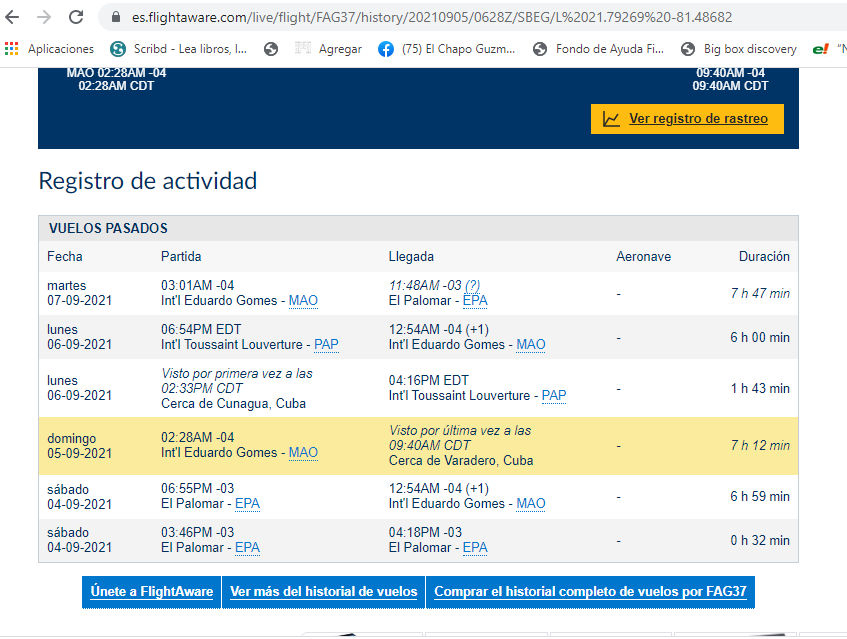Click the Aeronave column header
The height and width of the screenshot is (639, 847).
coord(643,257)
